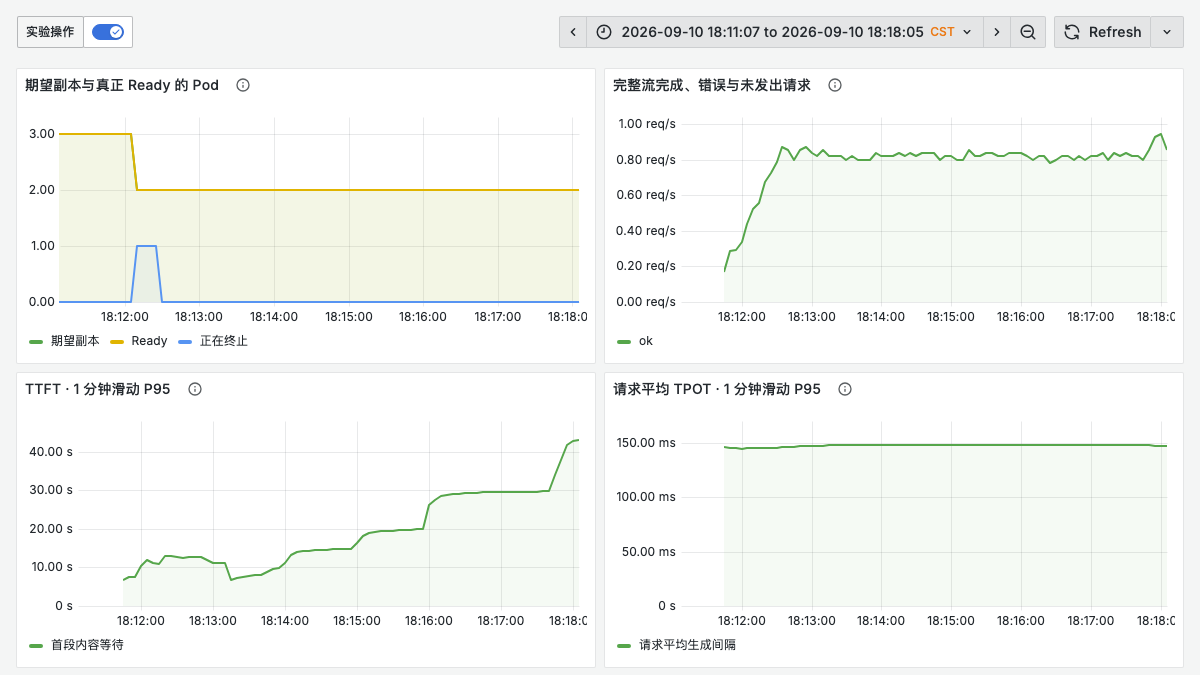
Task: Click the 1.00 req/s axis label
Action: point(647,124)
